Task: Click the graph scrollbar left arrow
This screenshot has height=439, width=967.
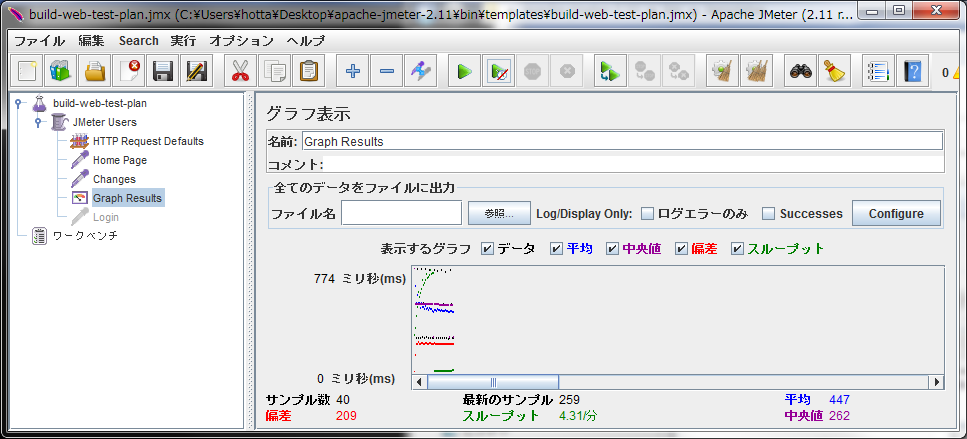Action: click(x=419, y=382)
